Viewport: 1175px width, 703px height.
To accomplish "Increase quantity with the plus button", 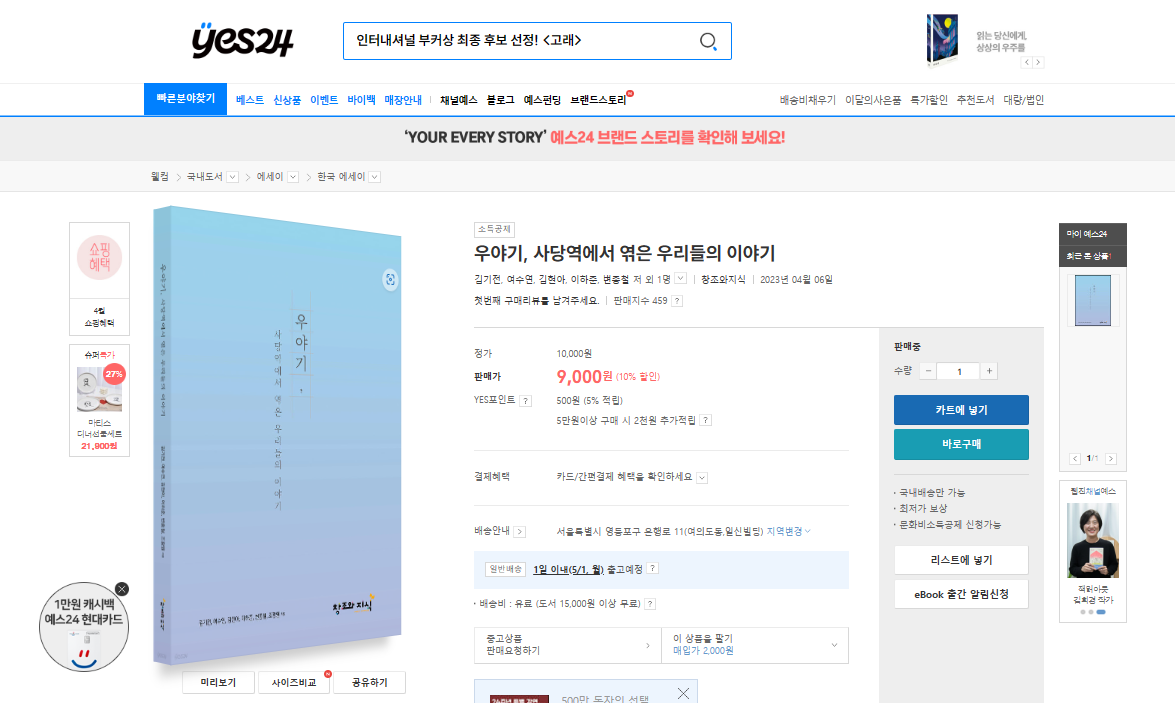I will click(989, 371).
